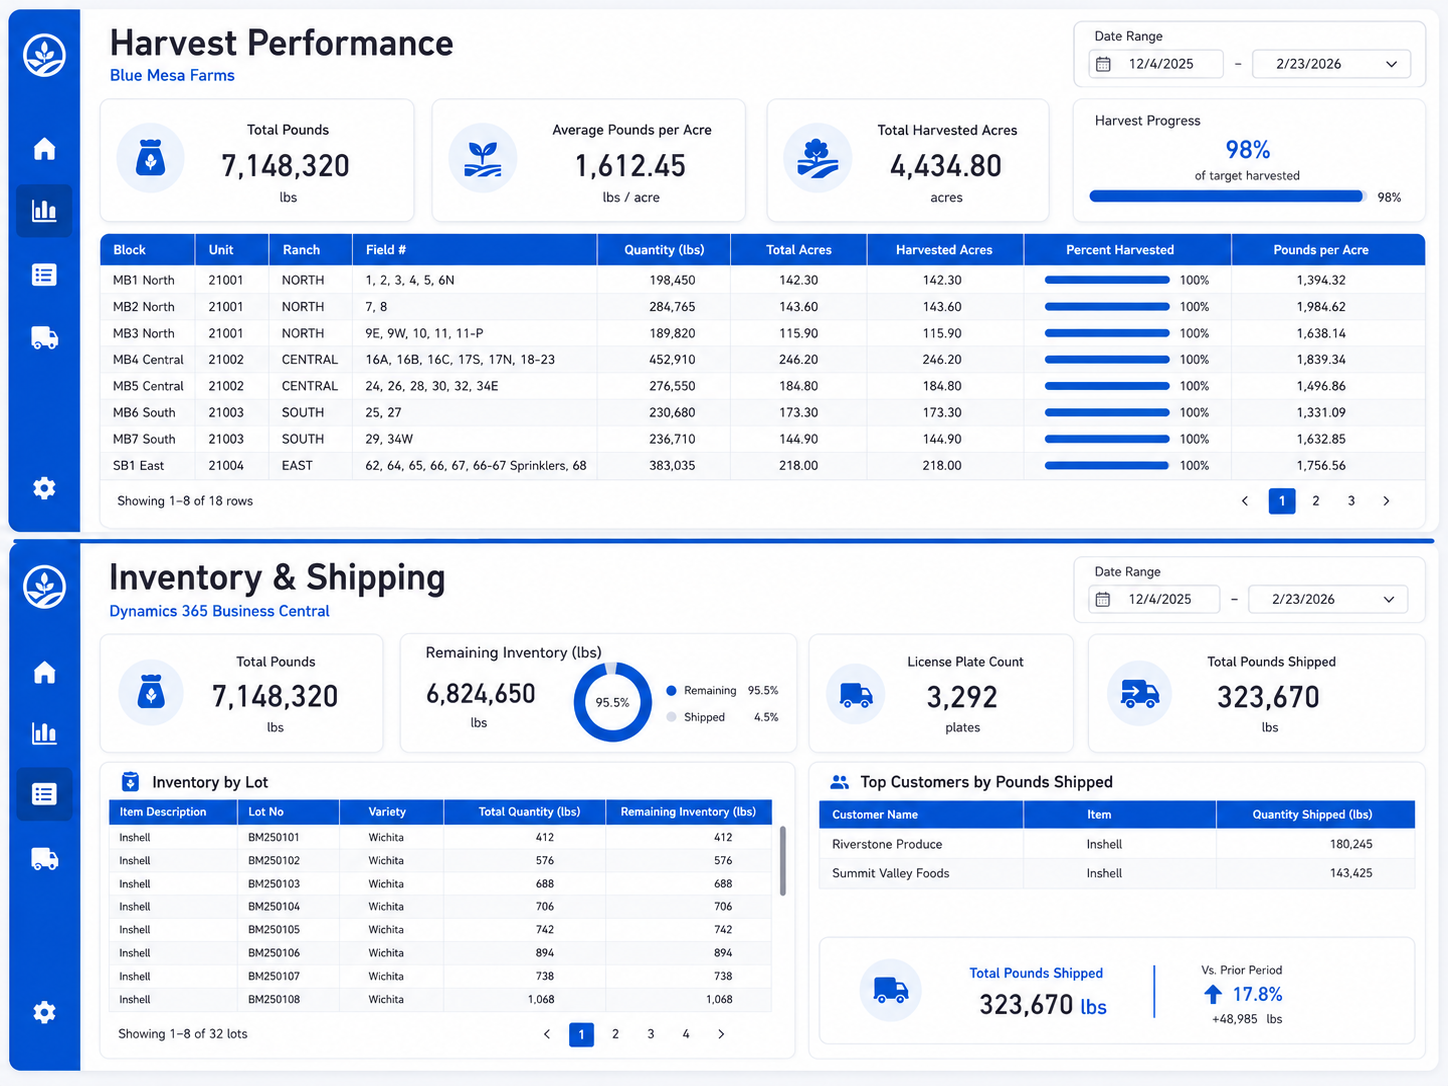Expand Inventory & Shipping end date dropdown arrow
The width and height of the screenshot is (1448, 1086).
[x=1389, y=599]
